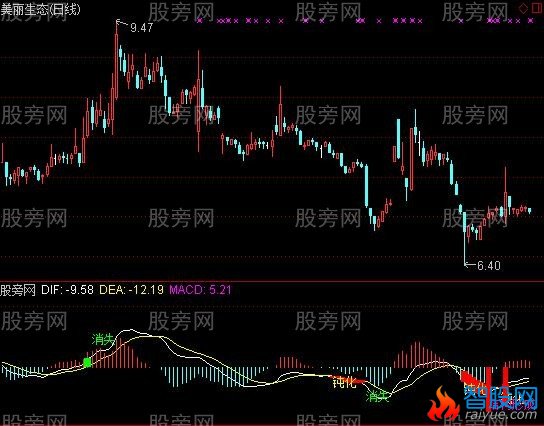The width and height of the screenshot is (544, 426).
Task: Click the green square MACD signal marker
Action: coord(87,363)
